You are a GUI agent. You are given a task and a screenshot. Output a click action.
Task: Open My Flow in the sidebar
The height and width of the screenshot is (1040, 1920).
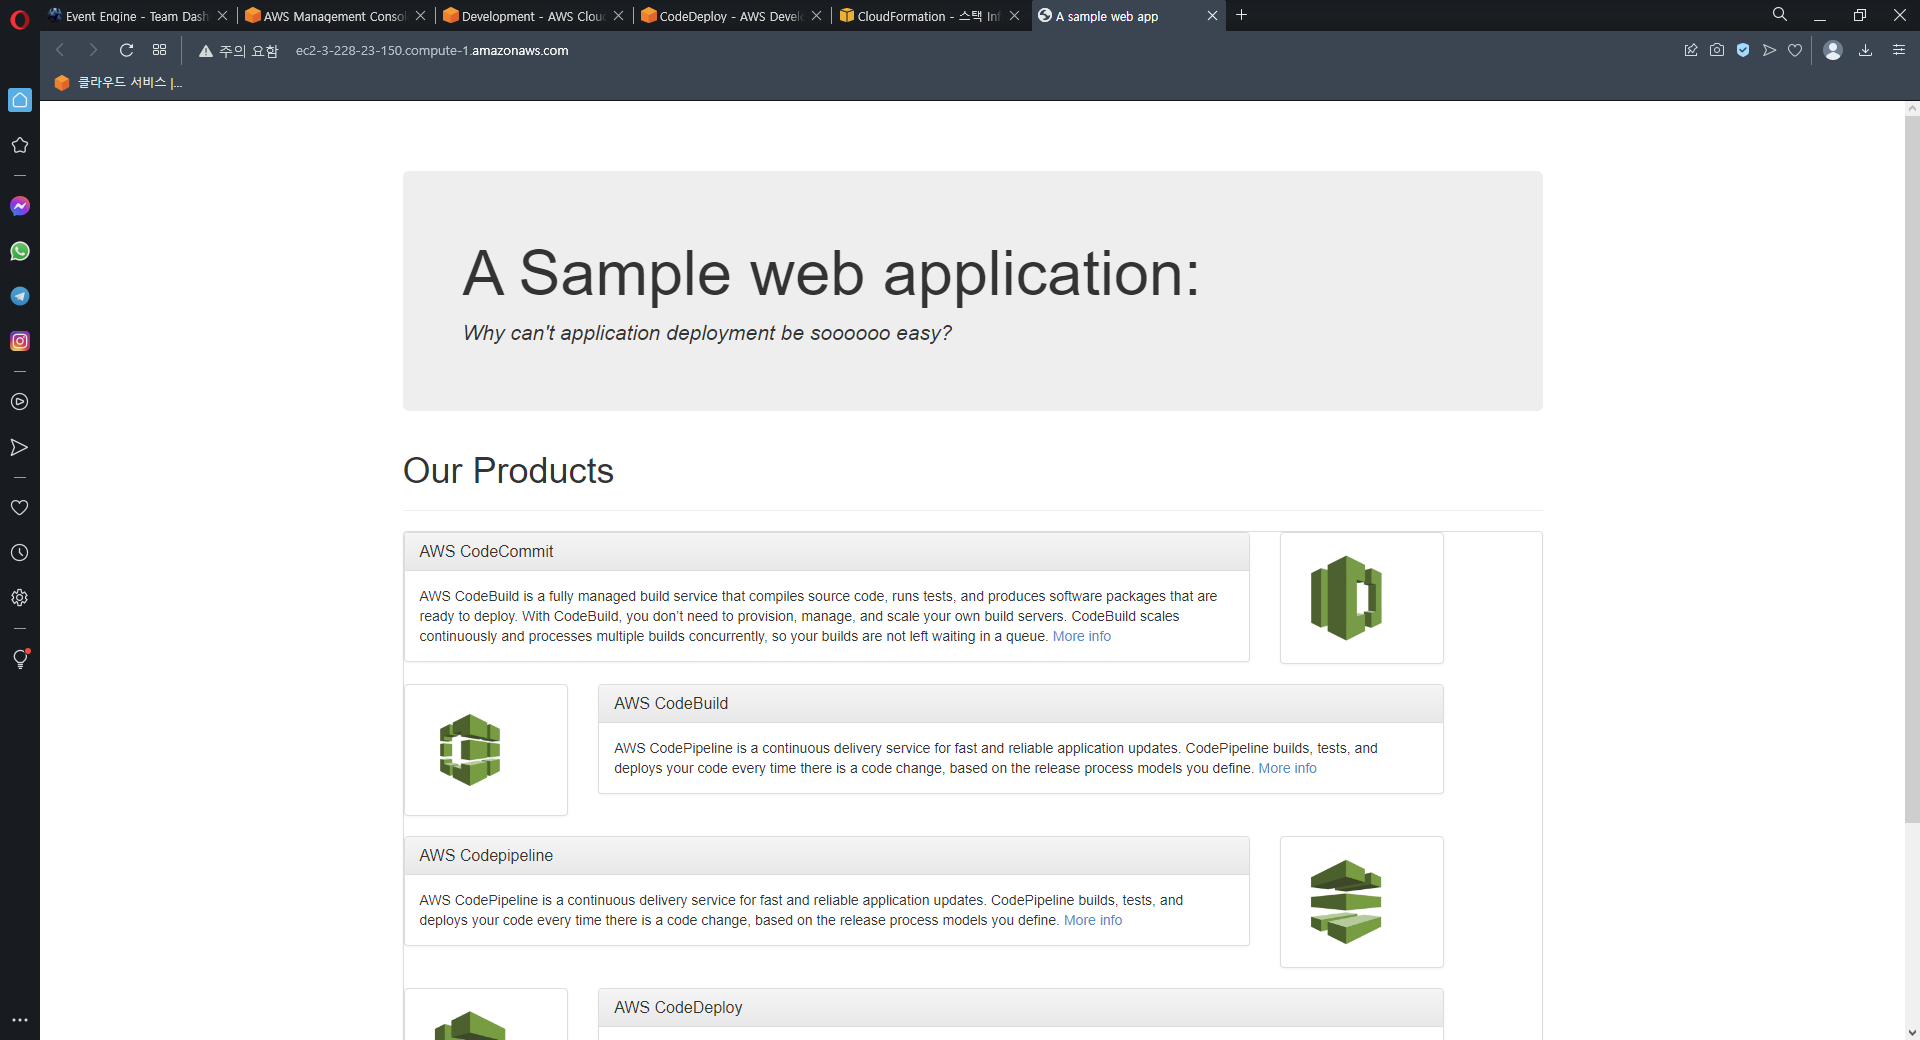click(x=19, y=447)
